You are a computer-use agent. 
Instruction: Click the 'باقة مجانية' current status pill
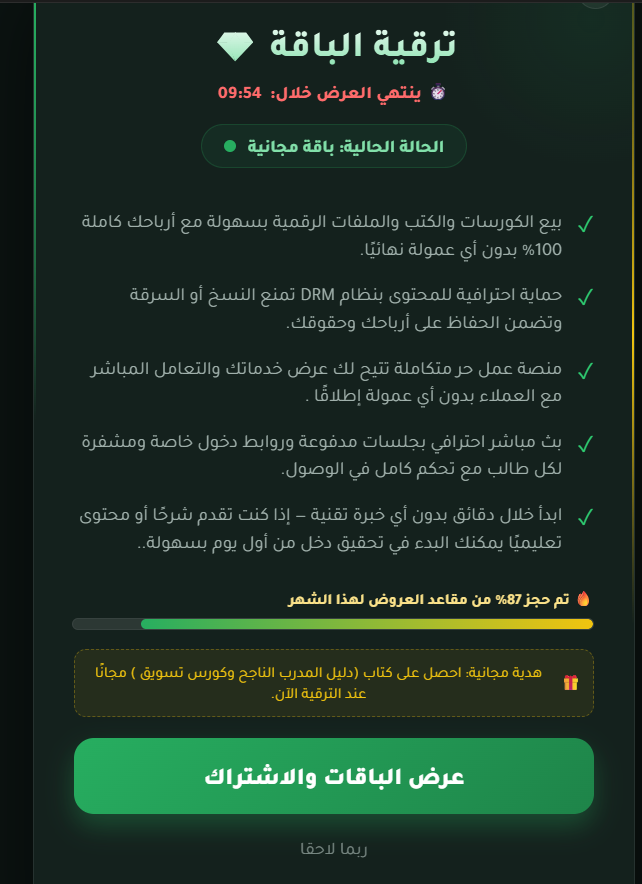click(333, 145)
